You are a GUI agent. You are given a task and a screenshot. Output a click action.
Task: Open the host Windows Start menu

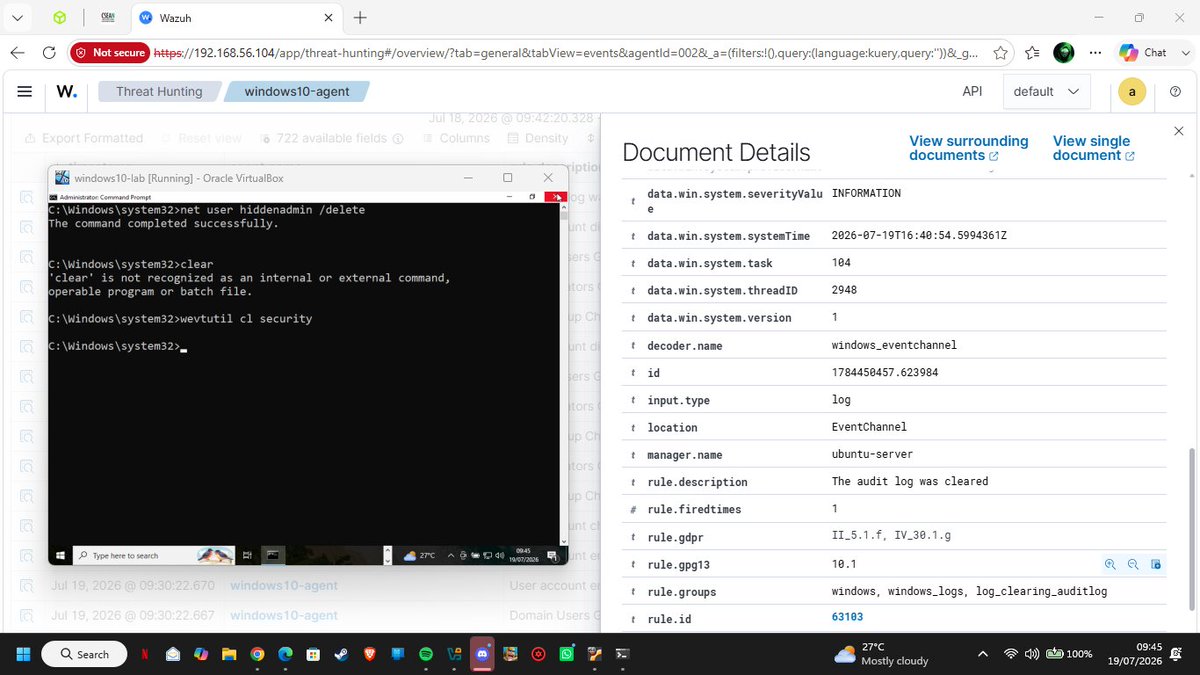click(23, 654)
